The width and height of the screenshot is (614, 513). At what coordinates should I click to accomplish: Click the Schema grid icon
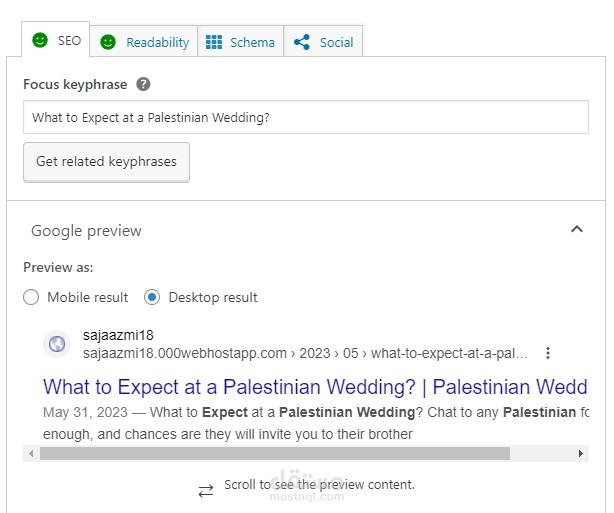tap(214, 42)
